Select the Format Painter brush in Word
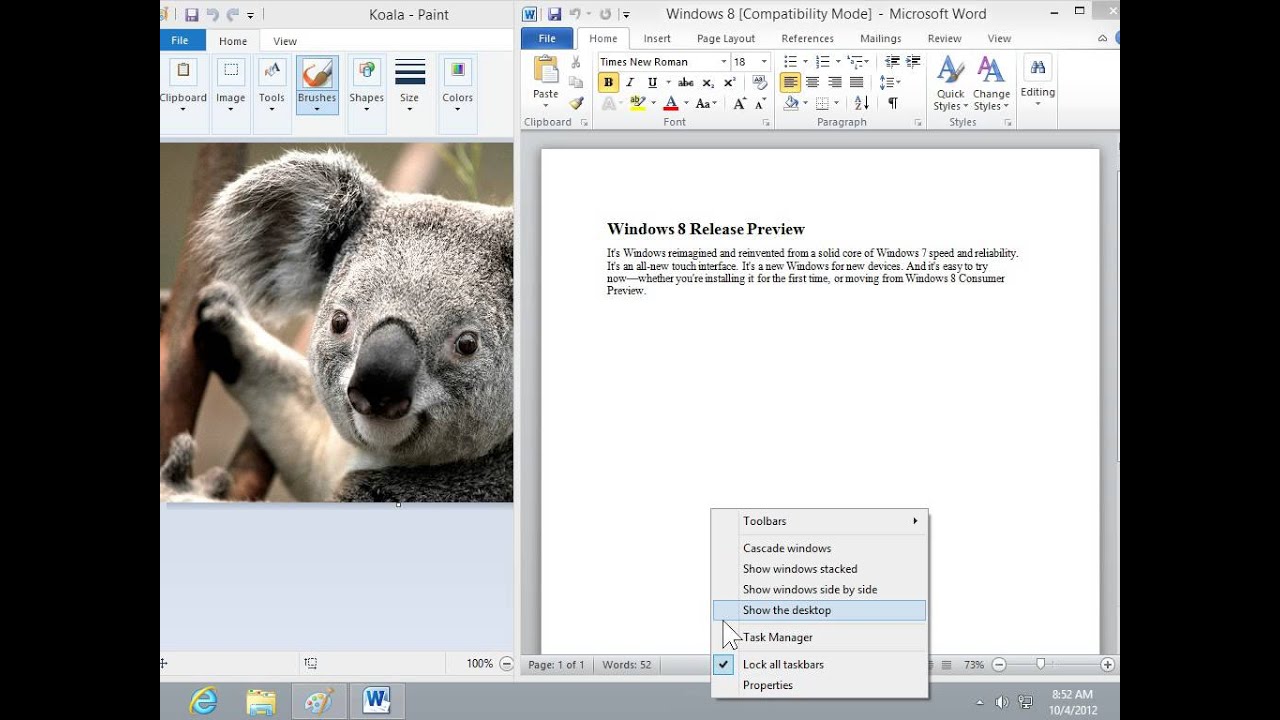The width and height of the screenshot is (1280, 720). pos(576,103)
